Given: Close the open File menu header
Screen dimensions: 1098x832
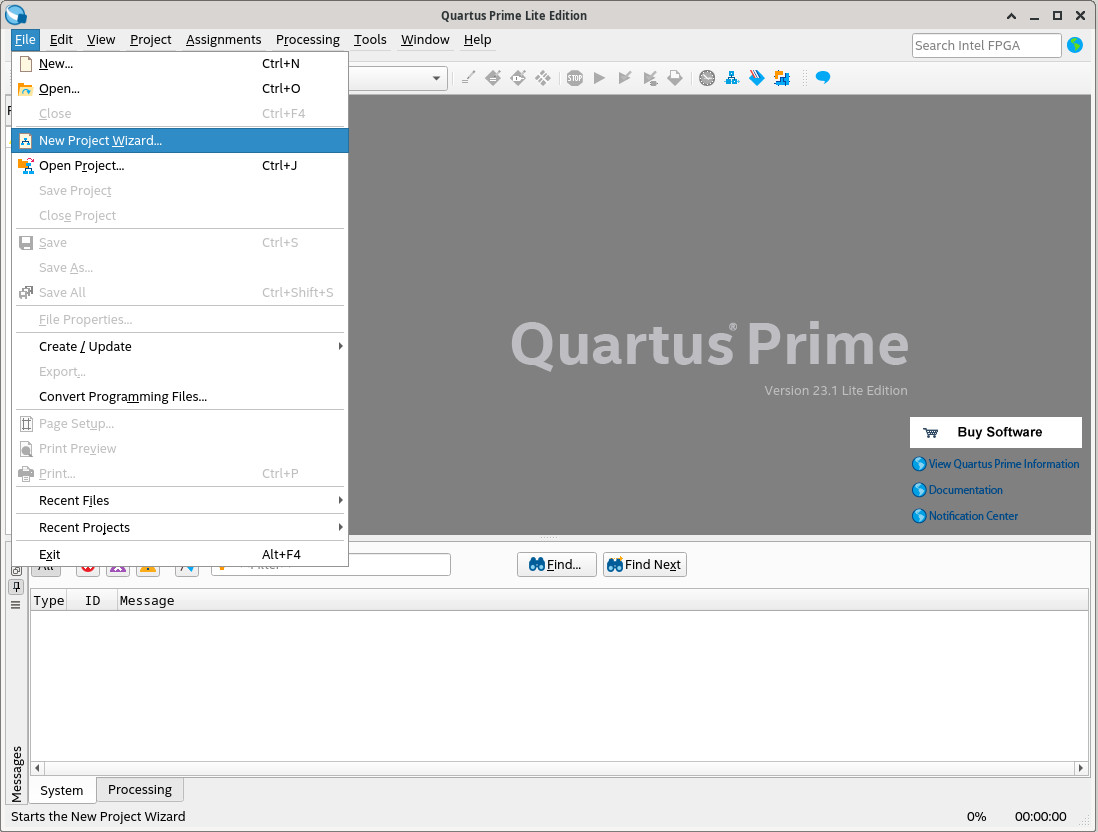Looking at the screenshot, I should (x=25, y=40).
